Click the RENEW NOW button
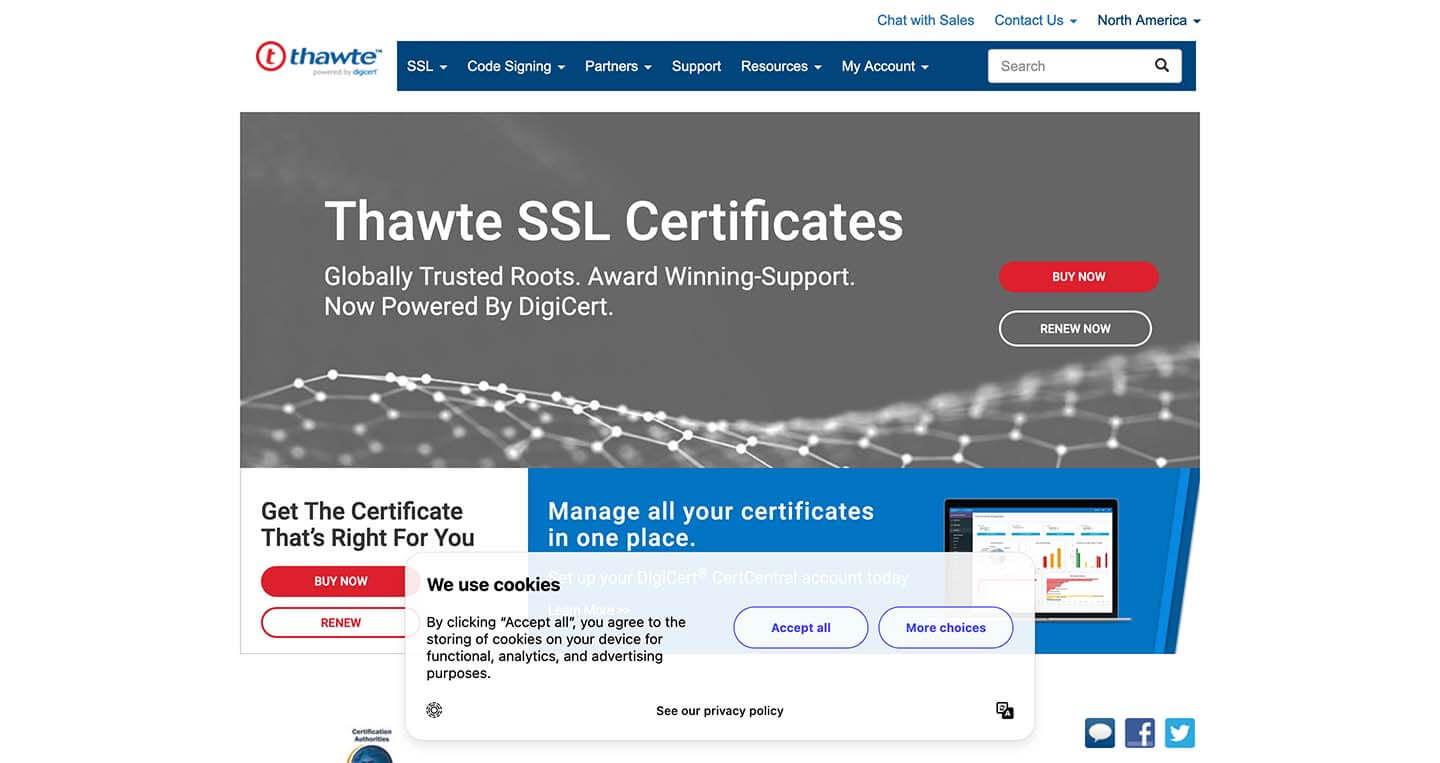 (1075, 329)
